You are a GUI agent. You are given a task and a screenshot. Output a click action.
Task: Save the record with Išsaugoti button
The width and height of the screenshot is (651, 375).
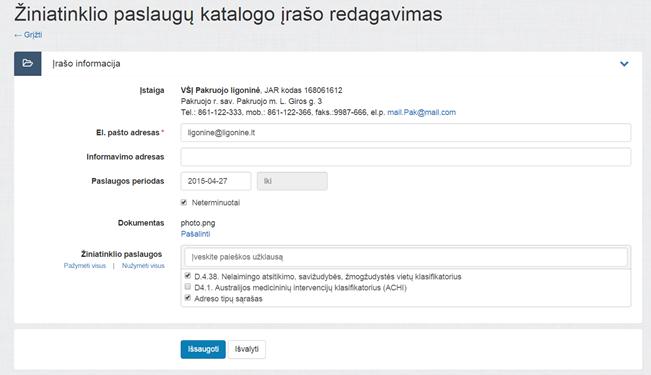pyautogui.click(x=203, y=349)
